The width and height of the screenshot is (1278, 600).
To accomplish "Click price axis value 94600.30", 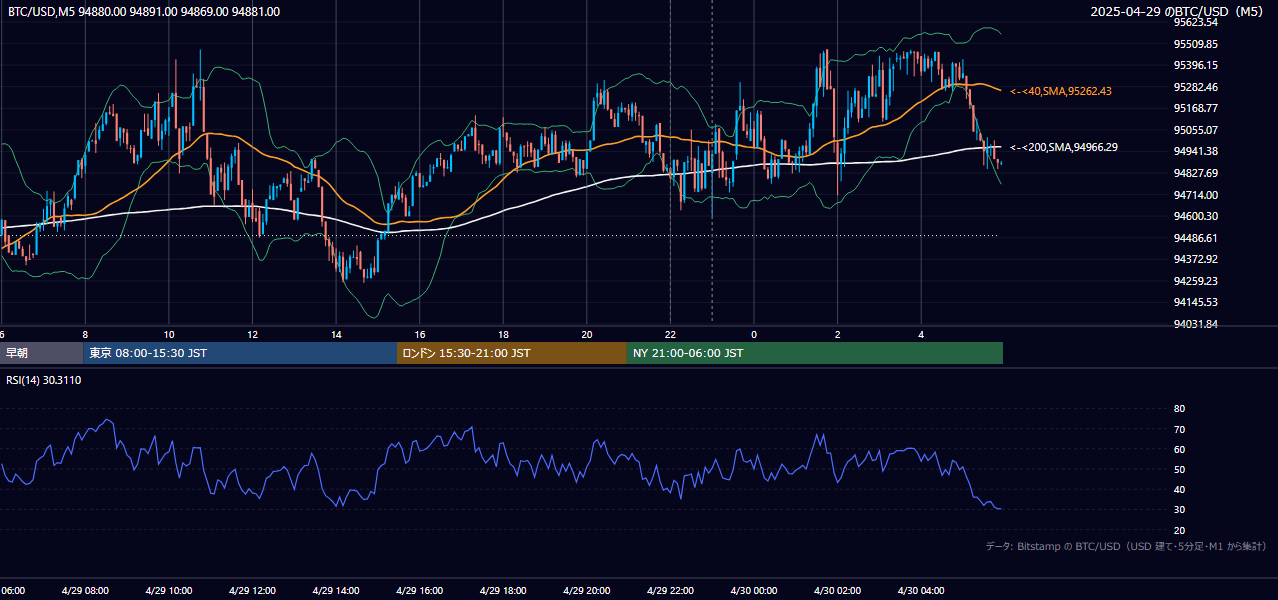I will 1195,216.
